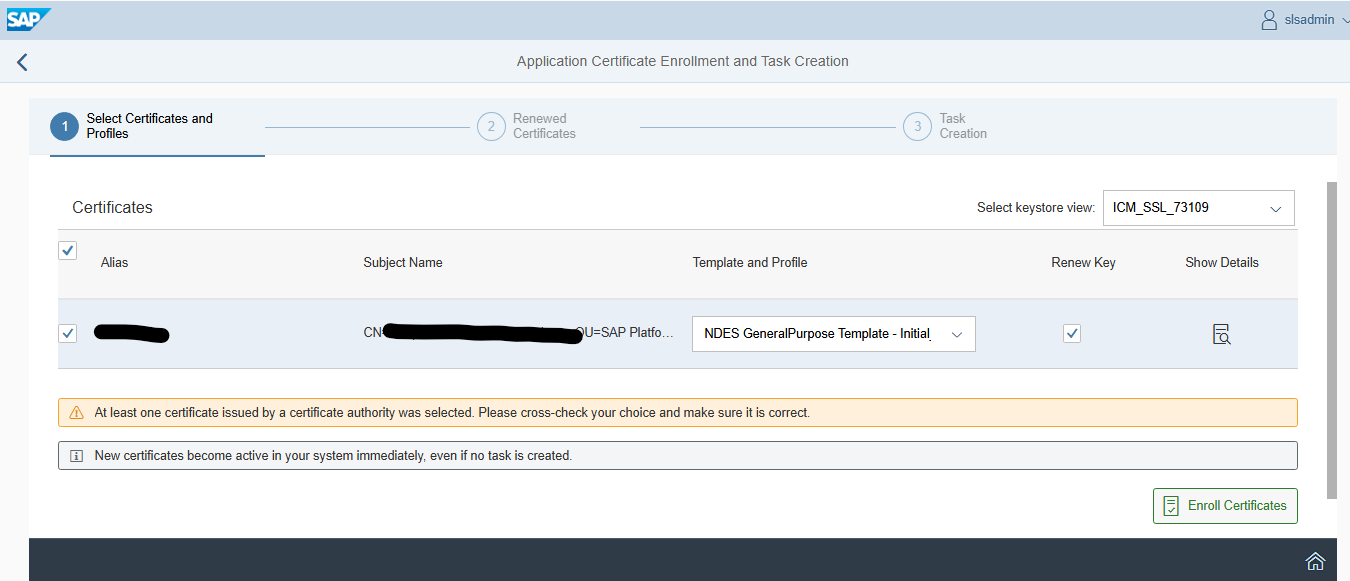Screen dimensions: 1350x581
Task: Click the Enroll Certificates button
Action: [x=1225, y=506]
